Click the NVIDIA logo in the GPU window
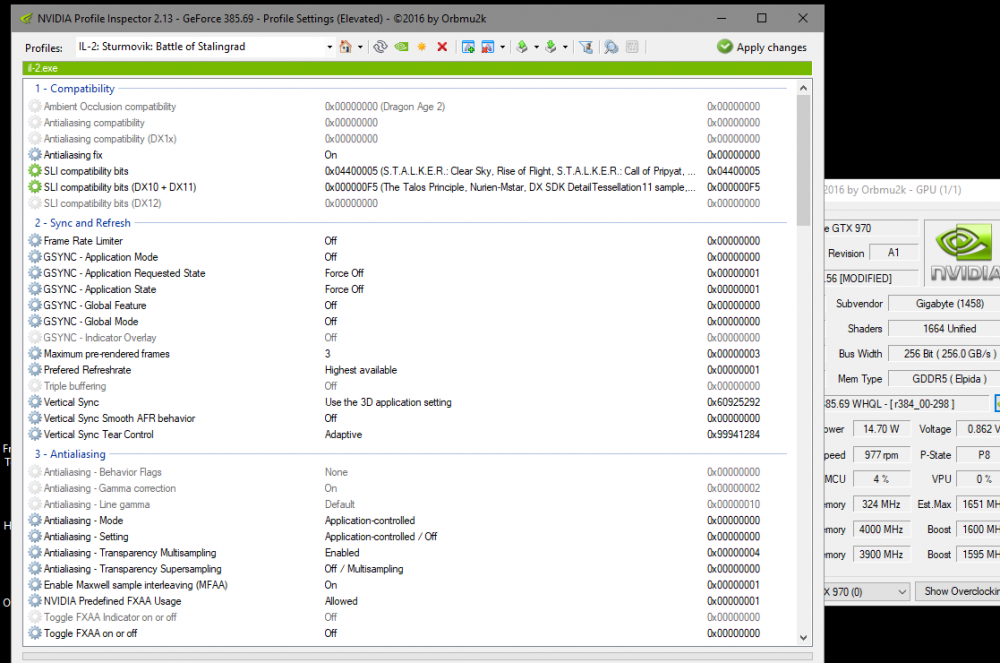1000x663 pixels. 964,254
